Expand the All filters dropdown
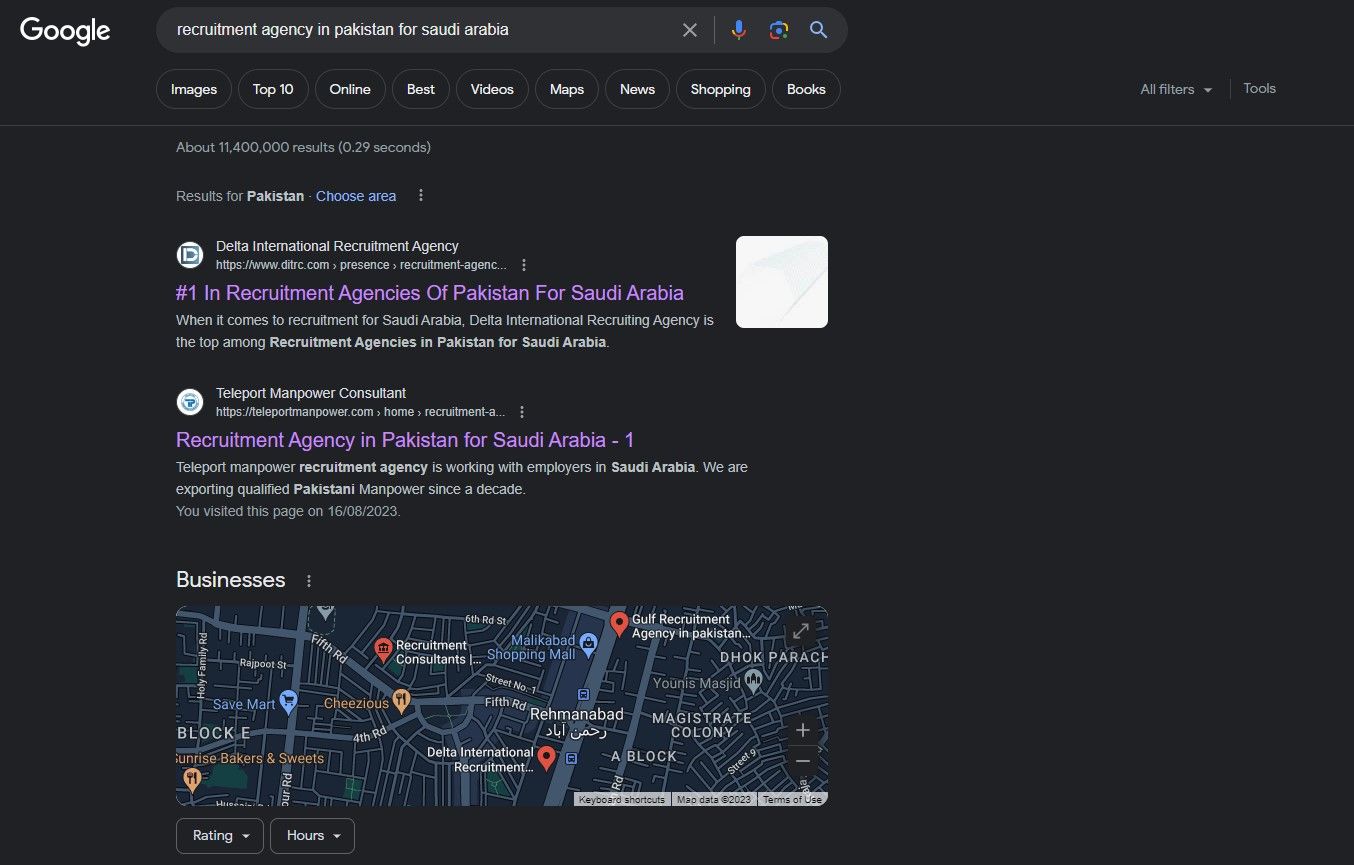 [x=1176, y=89]
